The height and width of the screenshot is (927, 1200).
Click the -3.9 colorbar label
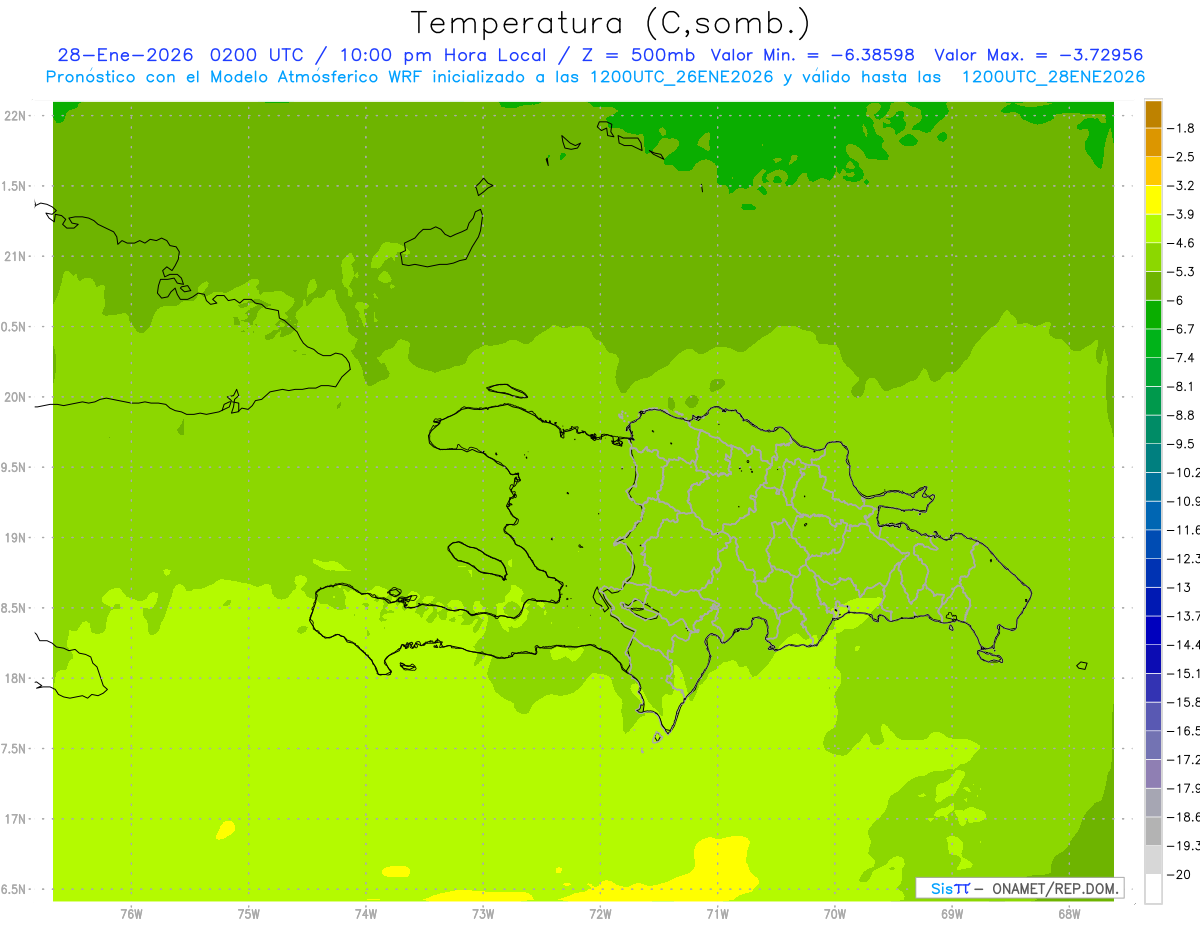[1181, 214]
